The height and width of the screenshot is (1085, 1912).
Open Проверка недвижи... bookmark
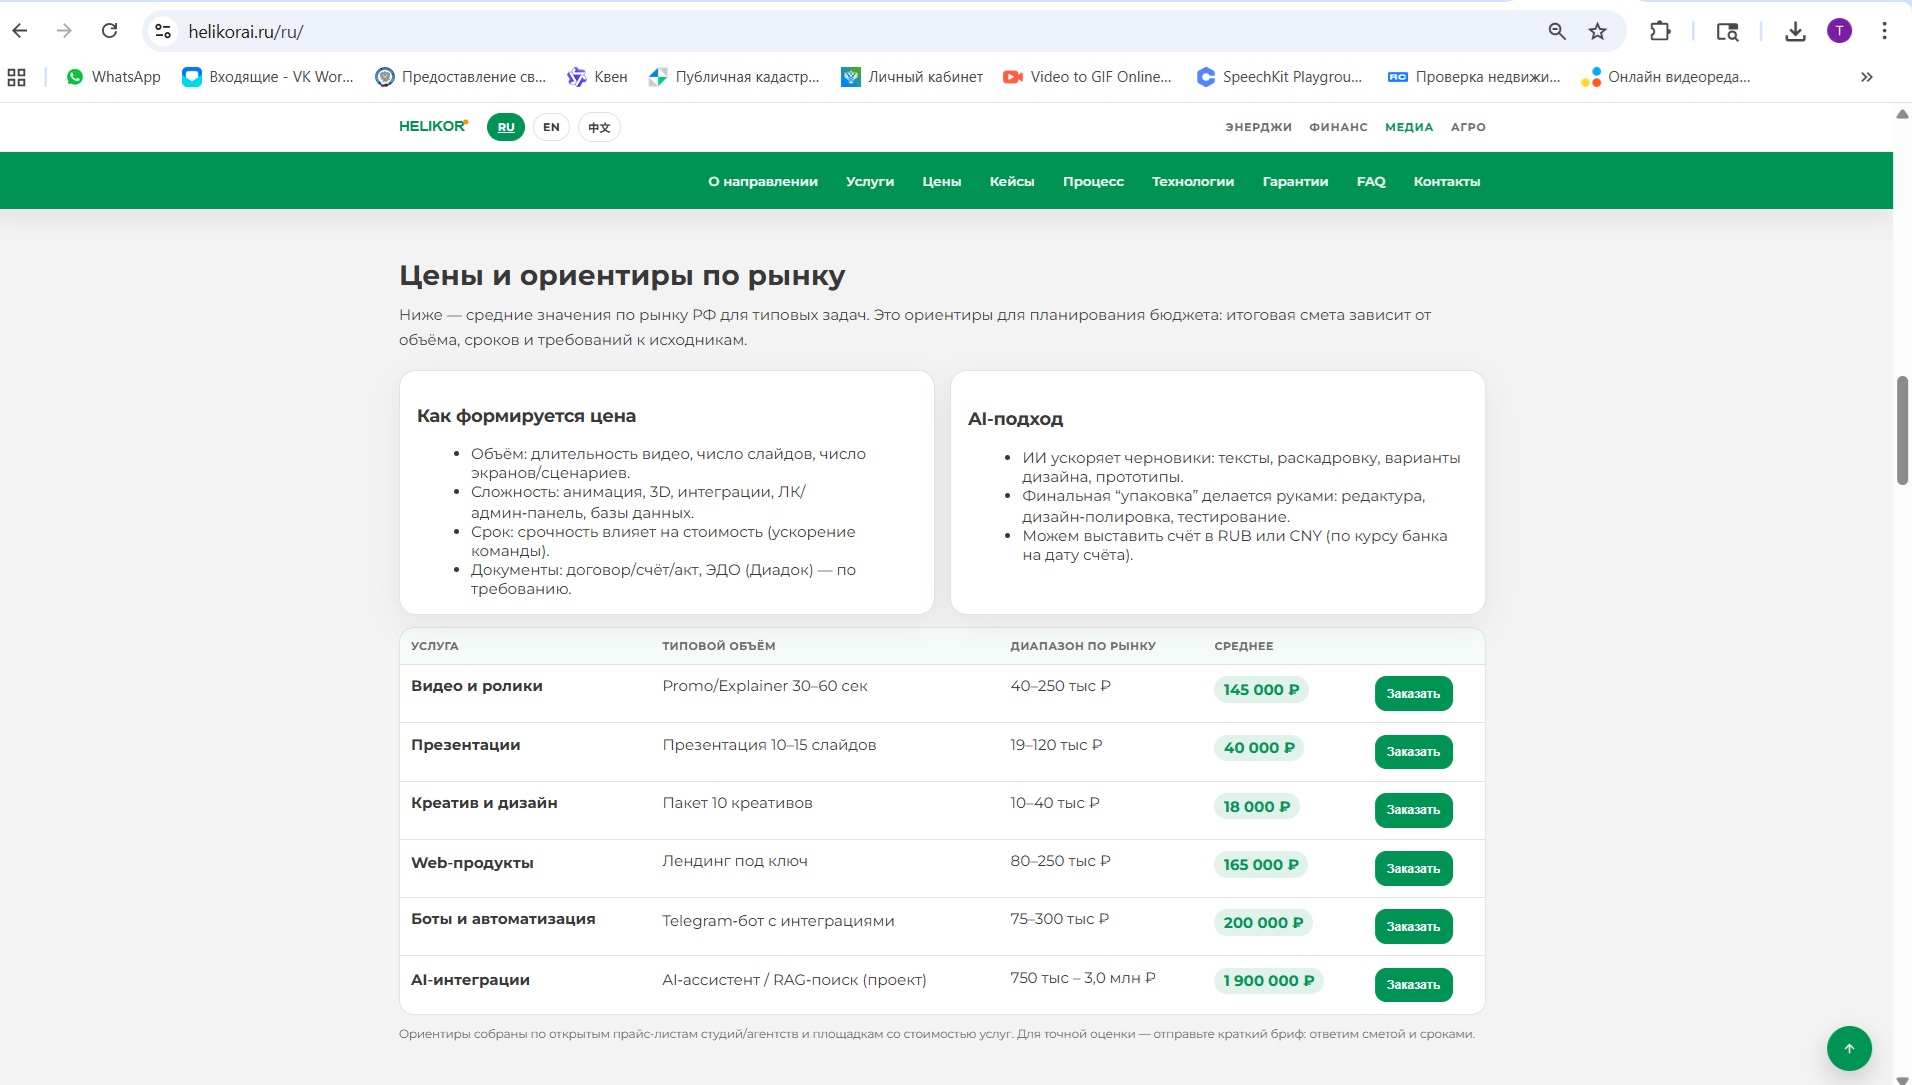(x=1474, y=77)
